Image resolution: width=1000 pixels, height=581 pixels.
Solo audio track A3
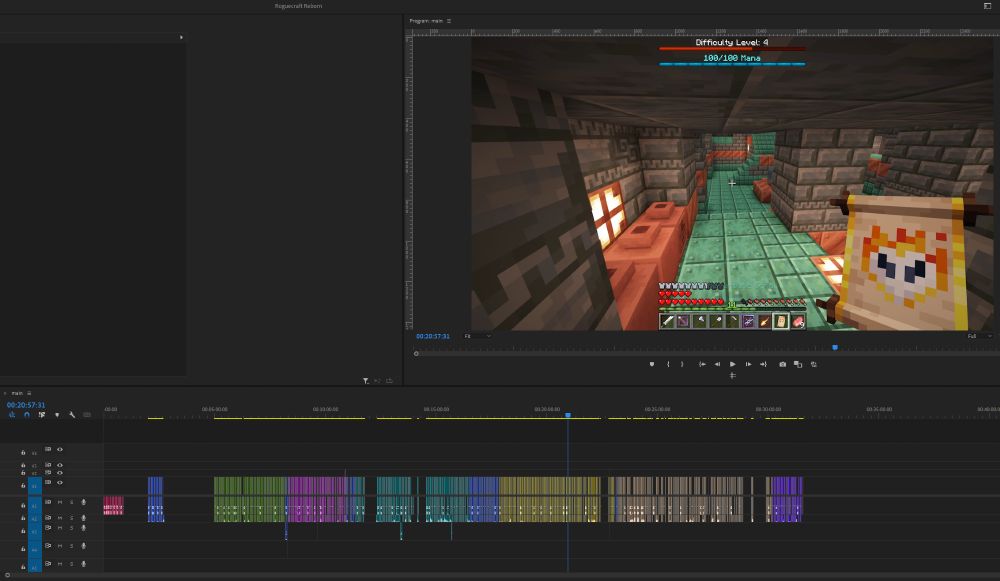pyautogui.click(x=71, y=528)
